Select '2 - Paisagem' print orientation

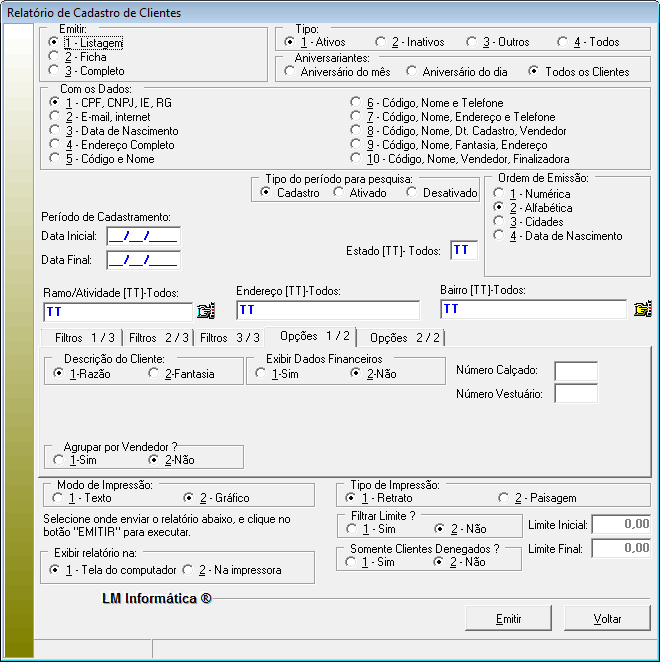(x=503, y=498)
